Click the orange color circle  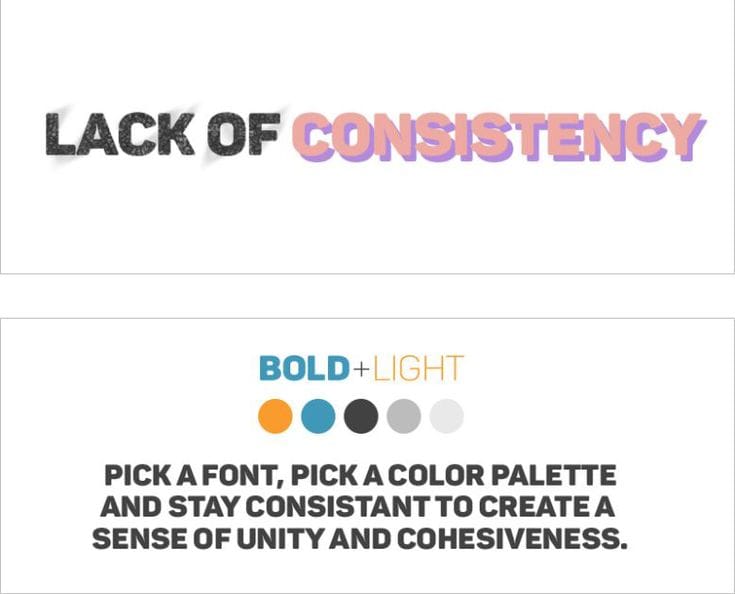275,416
